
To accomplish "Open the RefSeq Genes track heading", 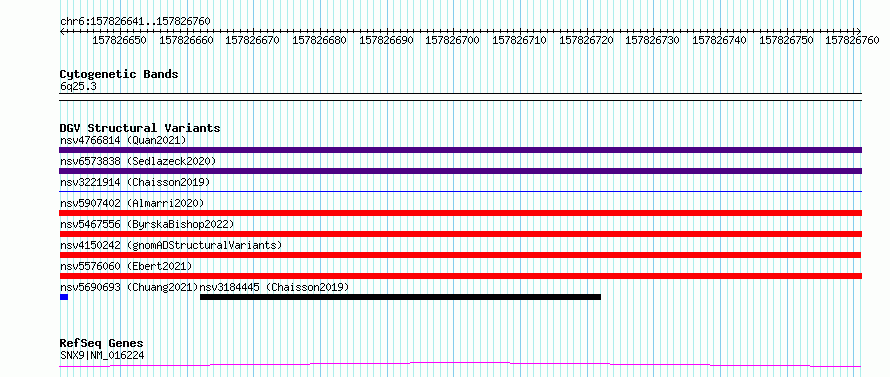I will tap(101, 344).
